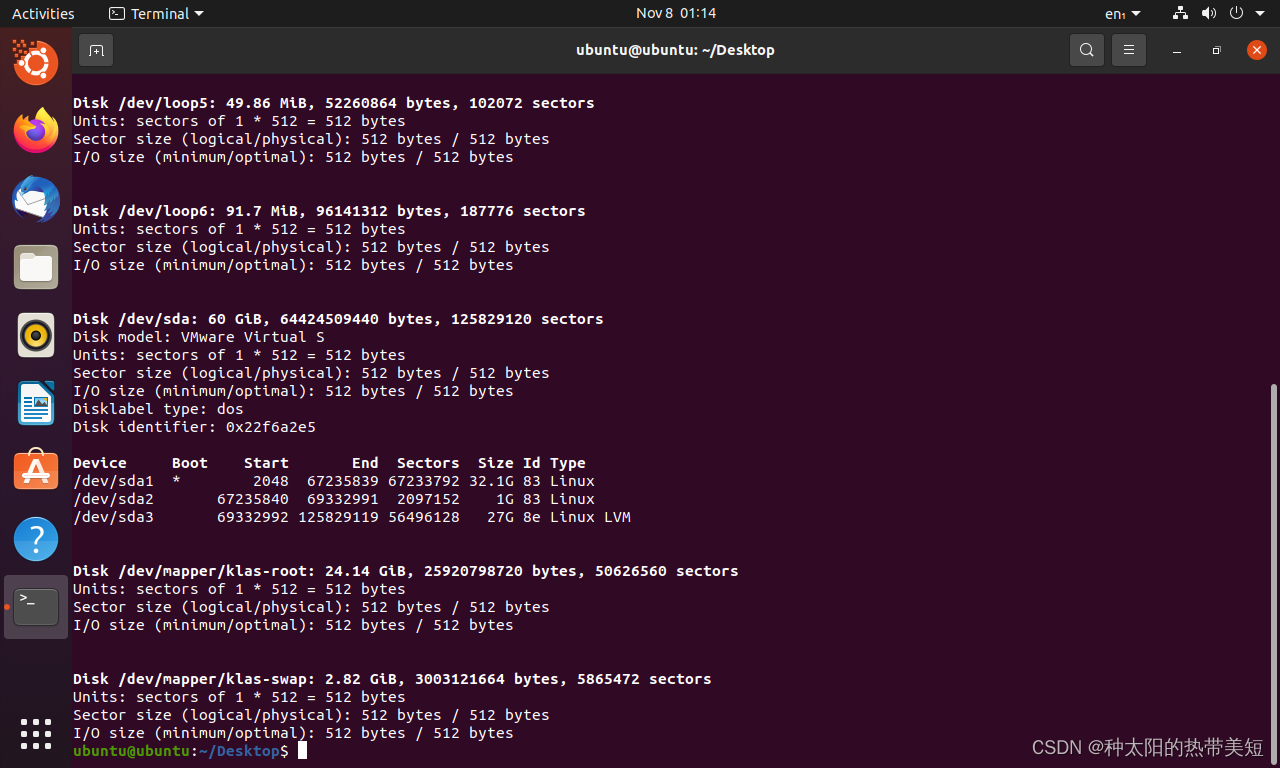This screenshot has height=768, width=1280.
Task: Open Ubuntu Software from the dock
Action: (x=36, y=470)
